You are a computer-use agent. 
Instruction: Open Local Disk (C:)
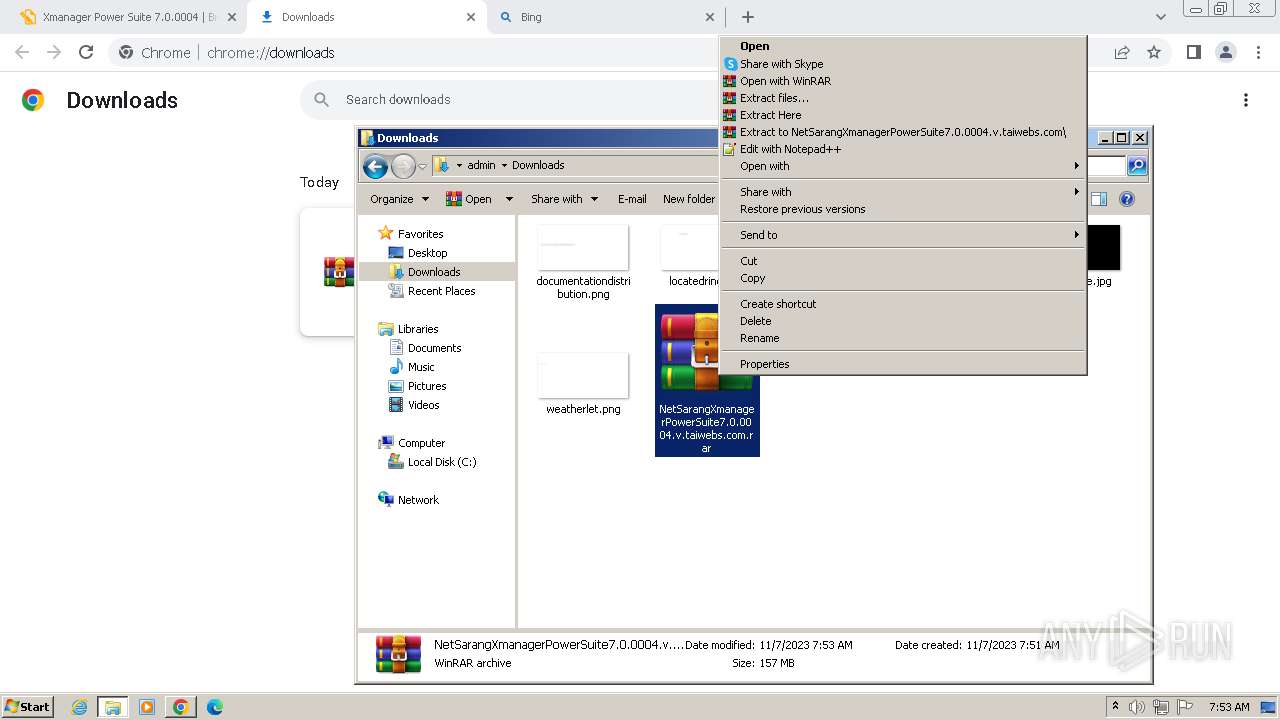[x=441, y=462]
